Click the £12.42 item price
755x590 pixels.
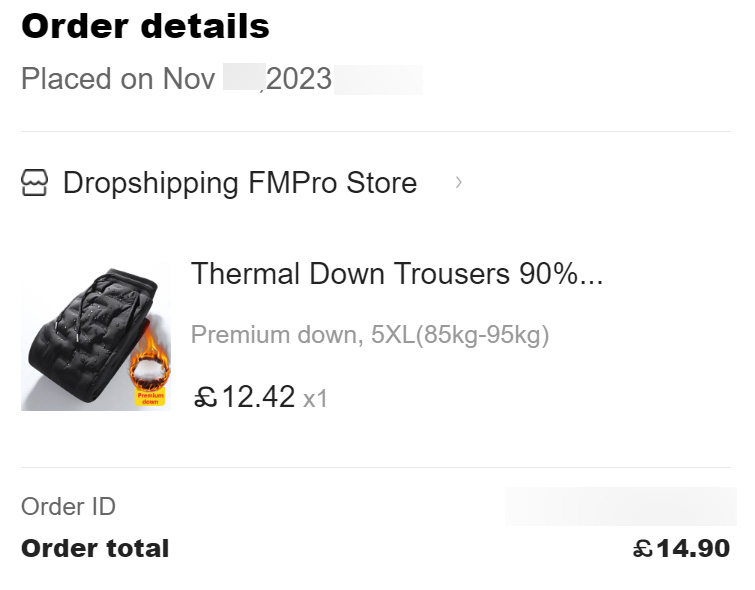244,397
